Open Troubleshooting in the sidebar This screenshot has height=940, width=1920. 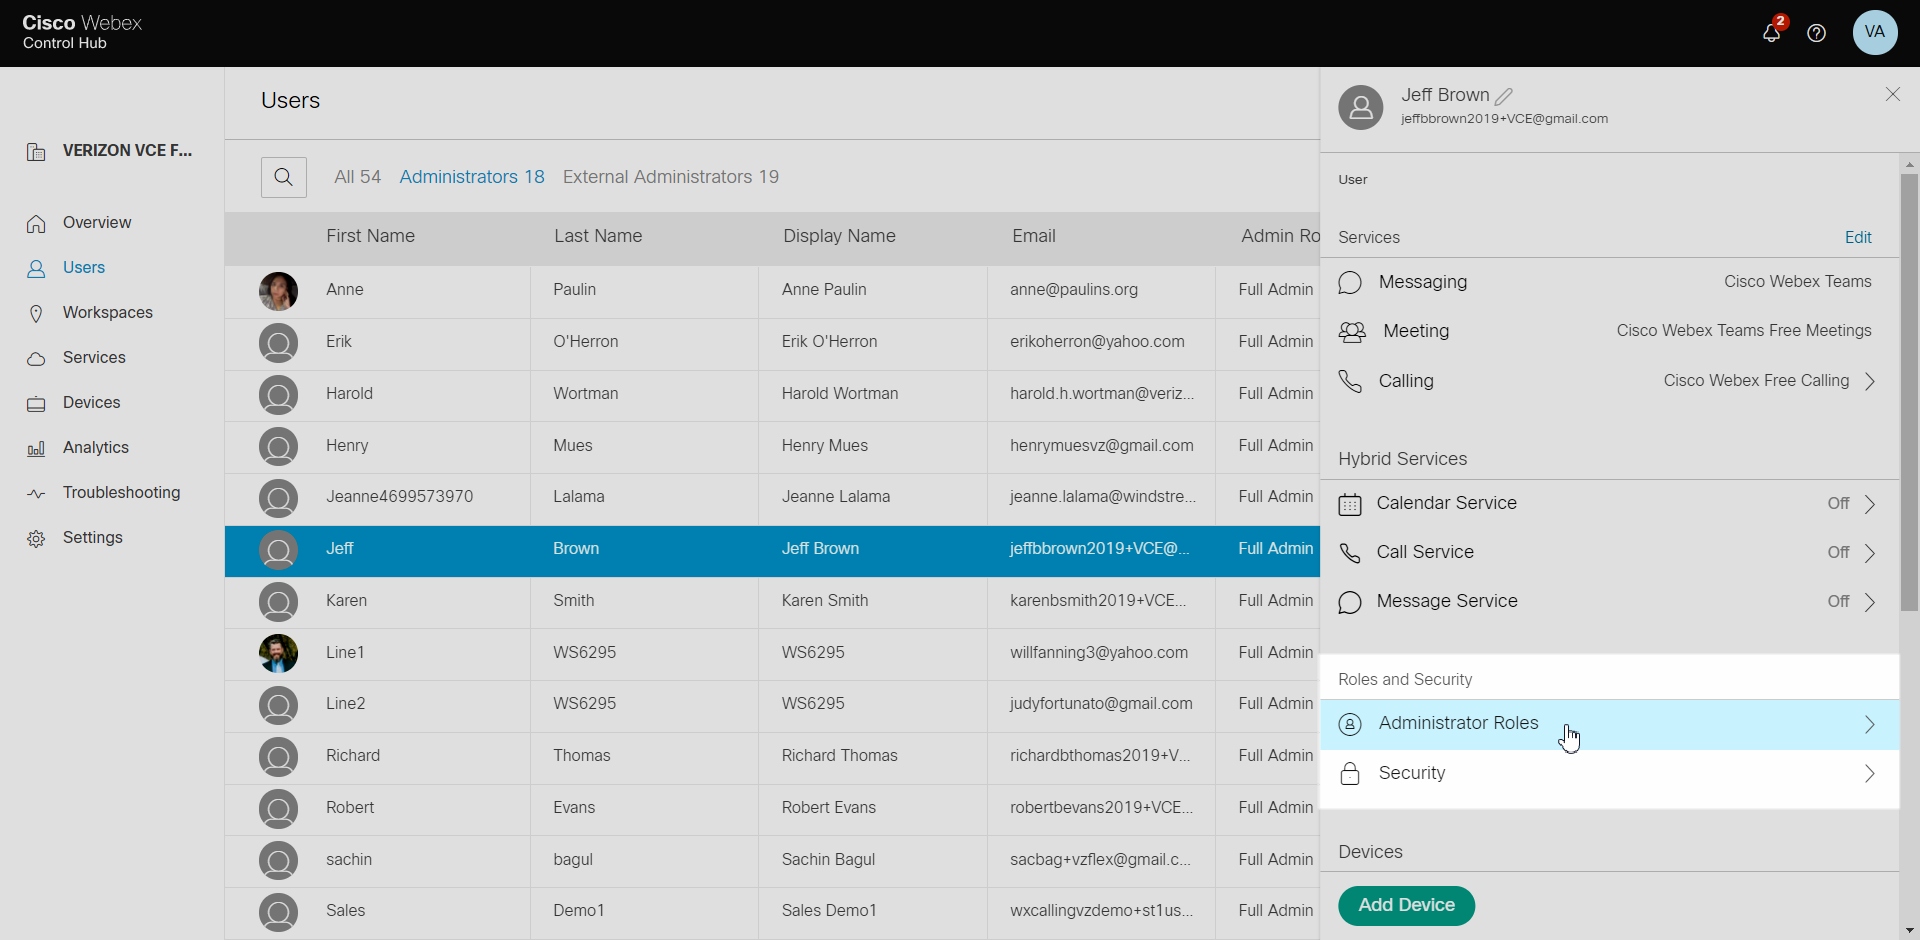click(x=119, y=492)
